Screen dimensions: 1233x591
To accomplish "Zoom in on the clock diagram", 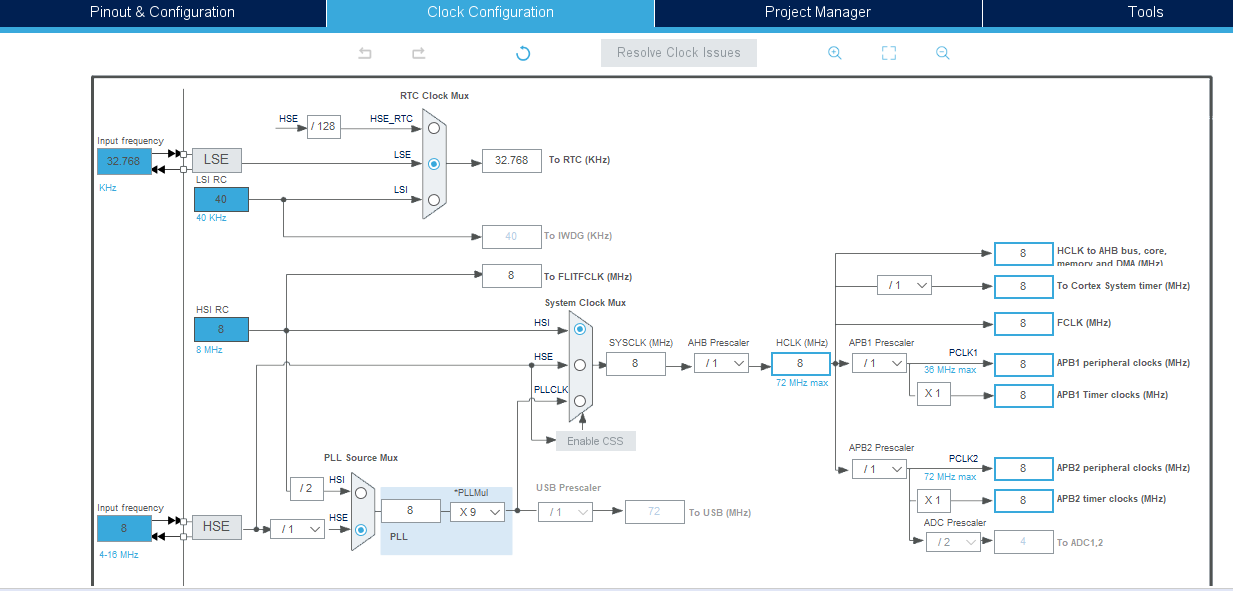I will [835, 53].
